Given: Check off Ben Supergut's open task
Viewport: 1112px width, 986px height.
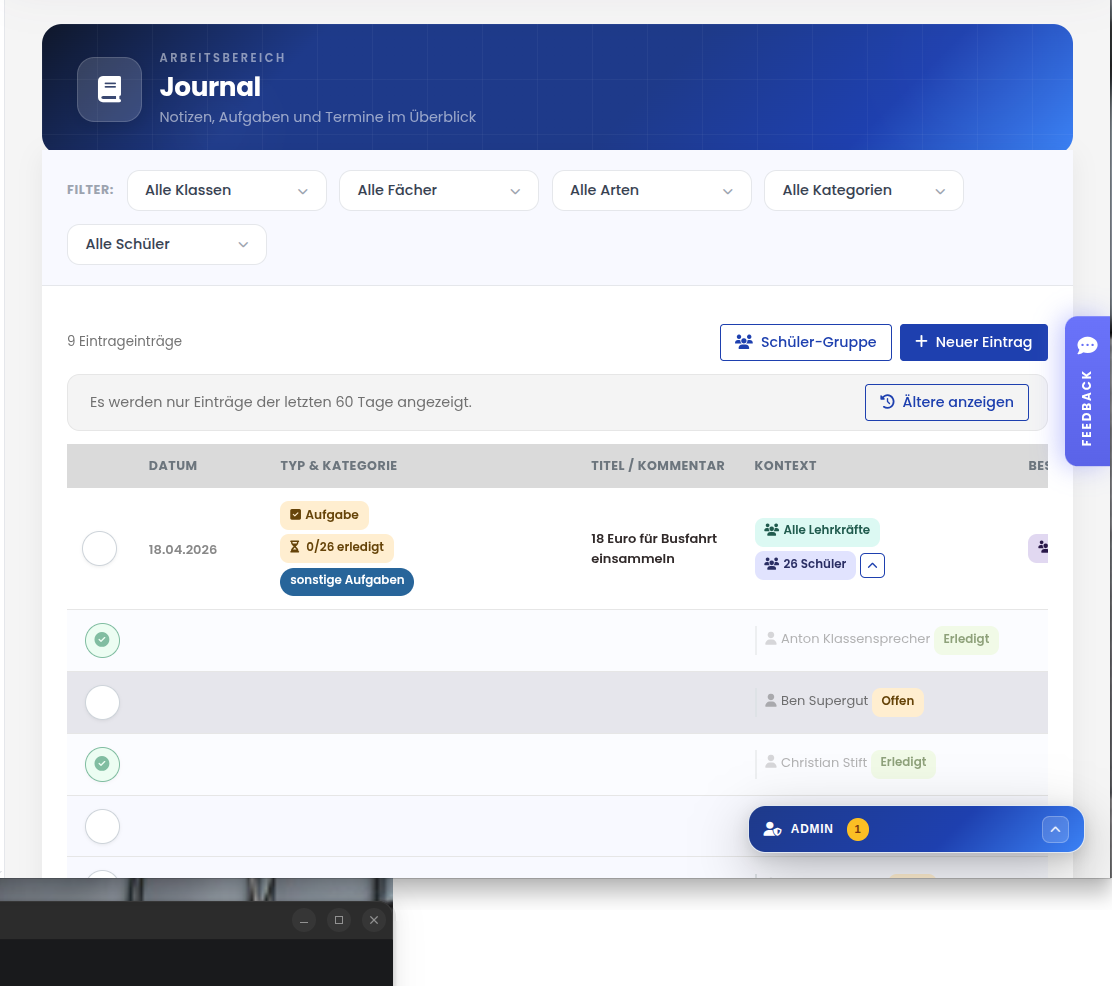Looking at the screenshot, I should (x=102, y=702).
